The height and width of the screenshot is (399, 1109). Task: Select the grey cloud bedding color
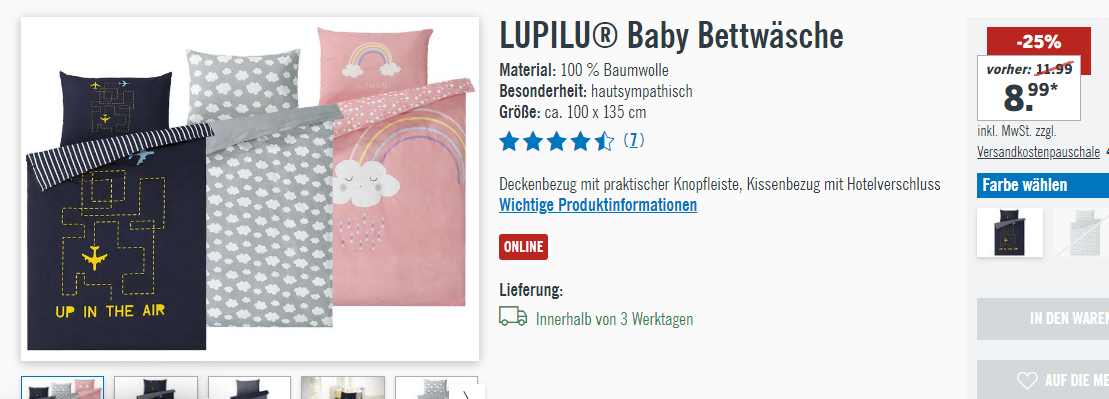[1081, 233]
